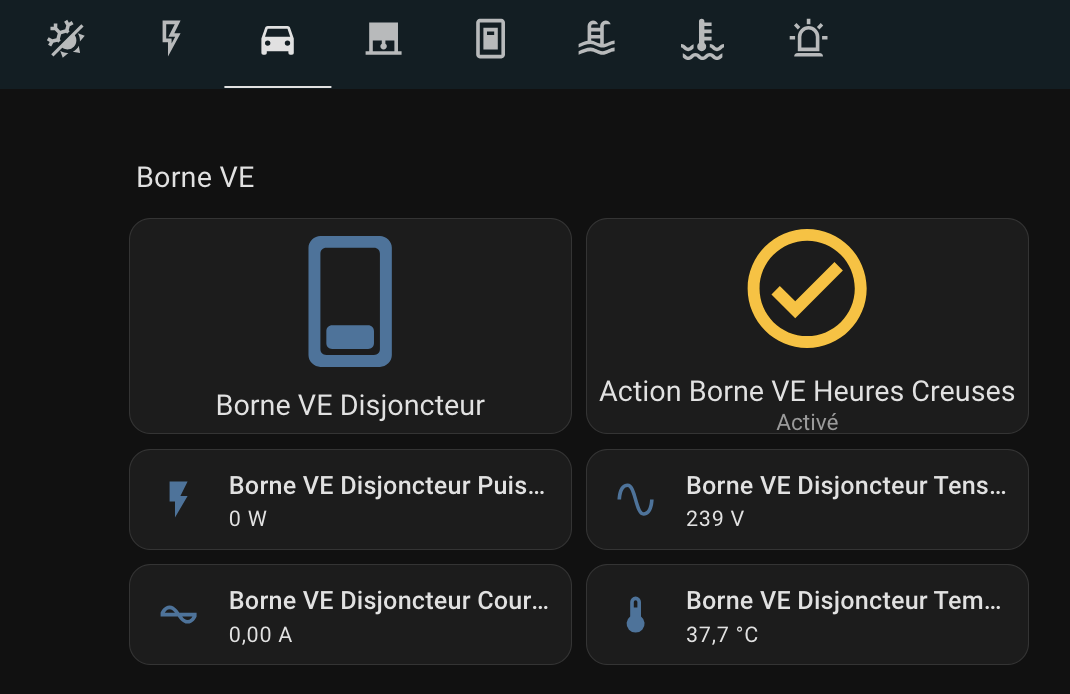Click the voltage sine wave icon
The image size is (1070, 694).
click(x=635, y=498)
